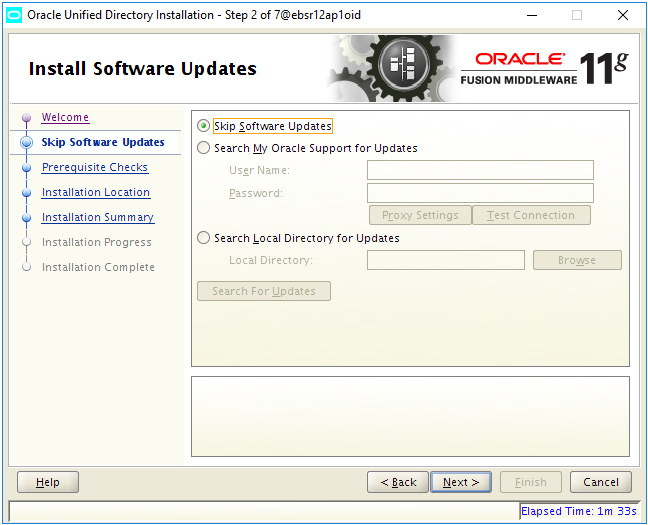Click the Test Connection button

[531, 215]
